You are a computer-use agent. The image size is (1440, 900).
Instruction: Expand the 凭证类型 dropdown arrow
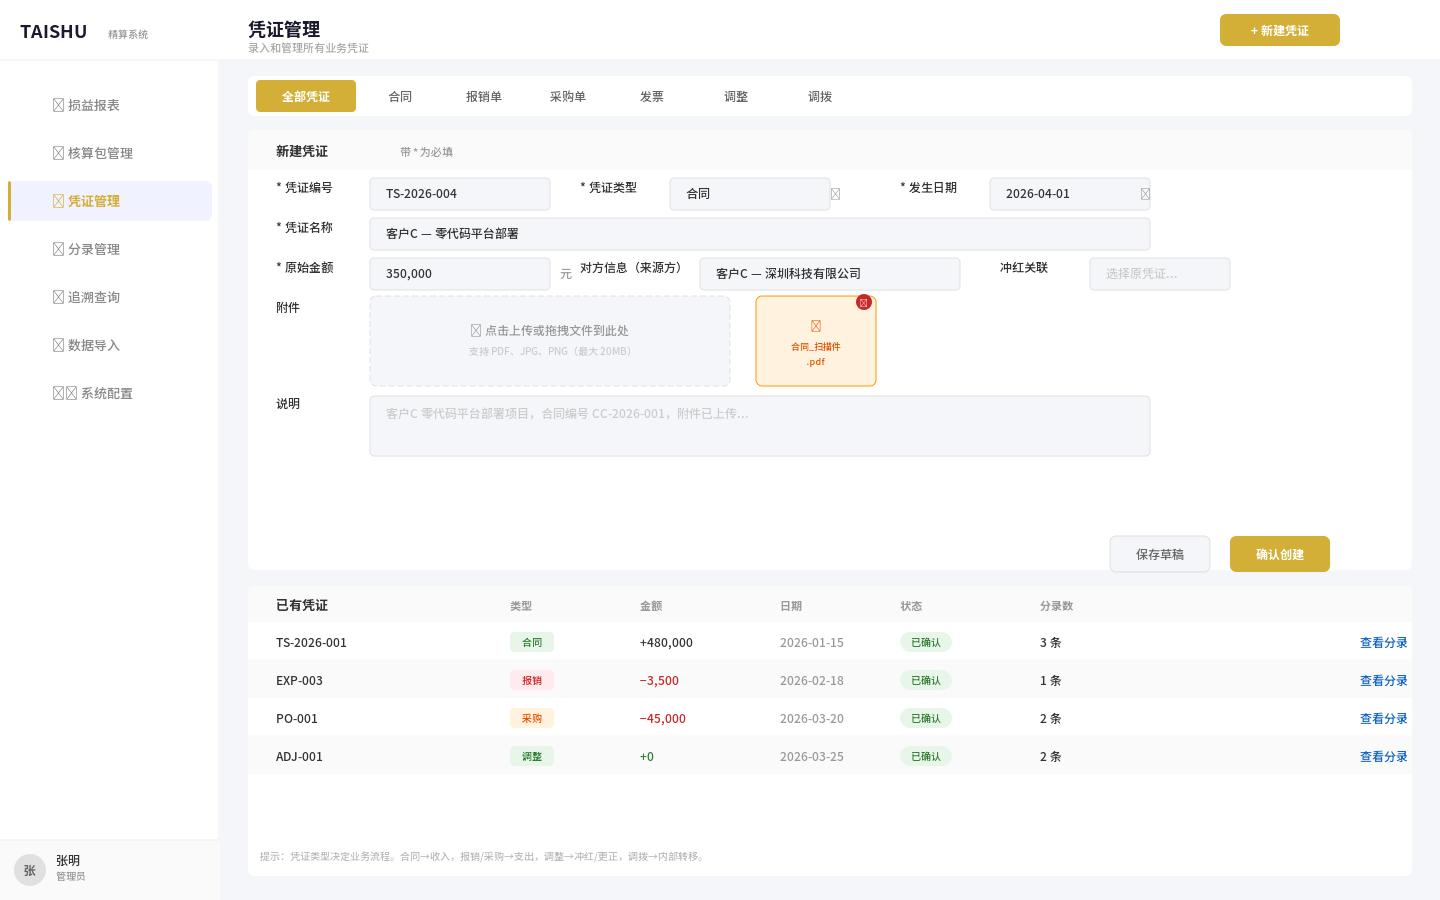point(835,194)
